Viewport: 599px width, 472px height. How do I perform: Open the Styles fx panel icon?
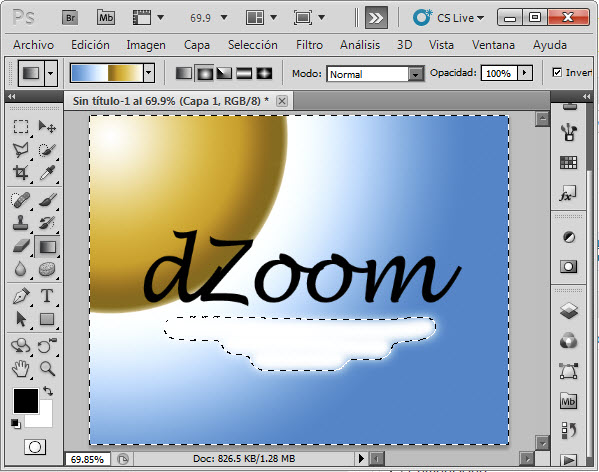tap(568, 194)
